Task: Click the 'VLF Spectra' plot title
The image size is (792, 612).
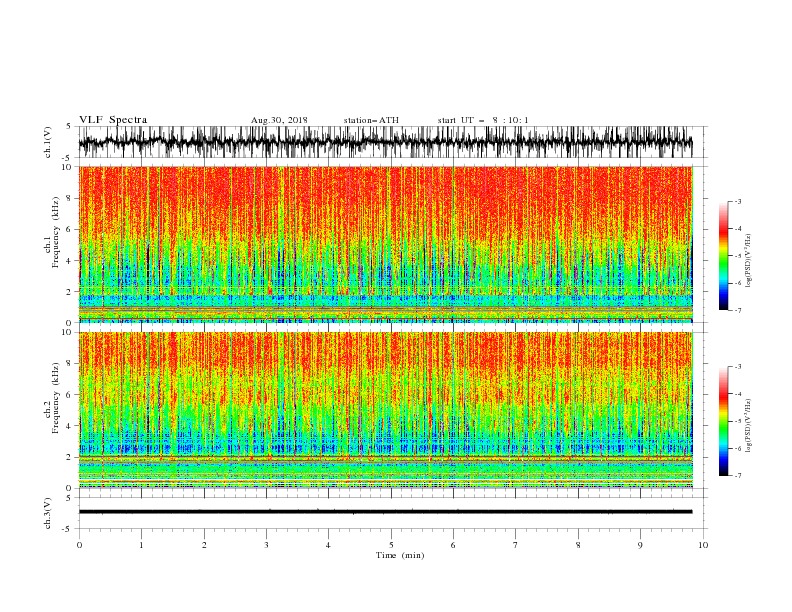Action: (x=113, y=120)
